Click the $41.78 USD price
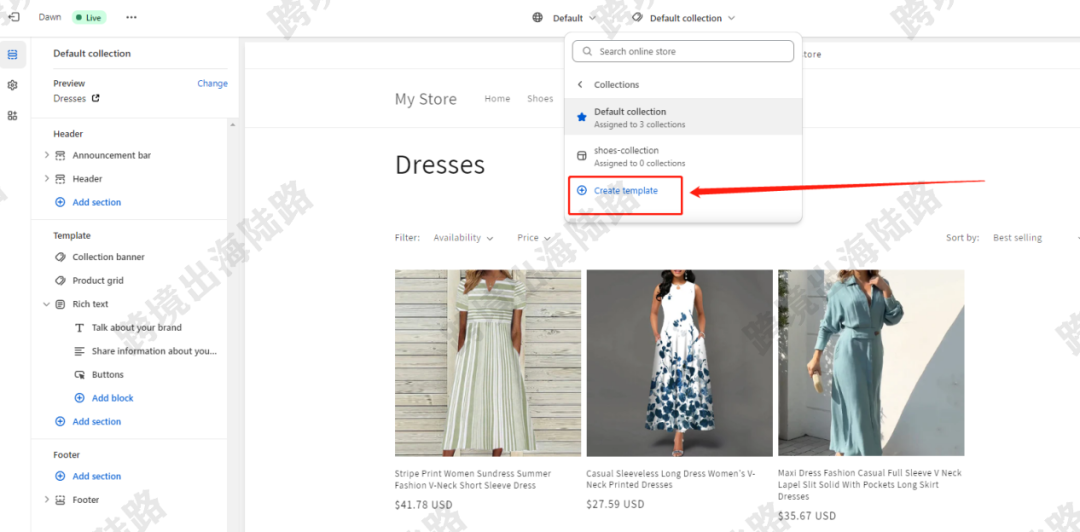 tap(424, 504)
